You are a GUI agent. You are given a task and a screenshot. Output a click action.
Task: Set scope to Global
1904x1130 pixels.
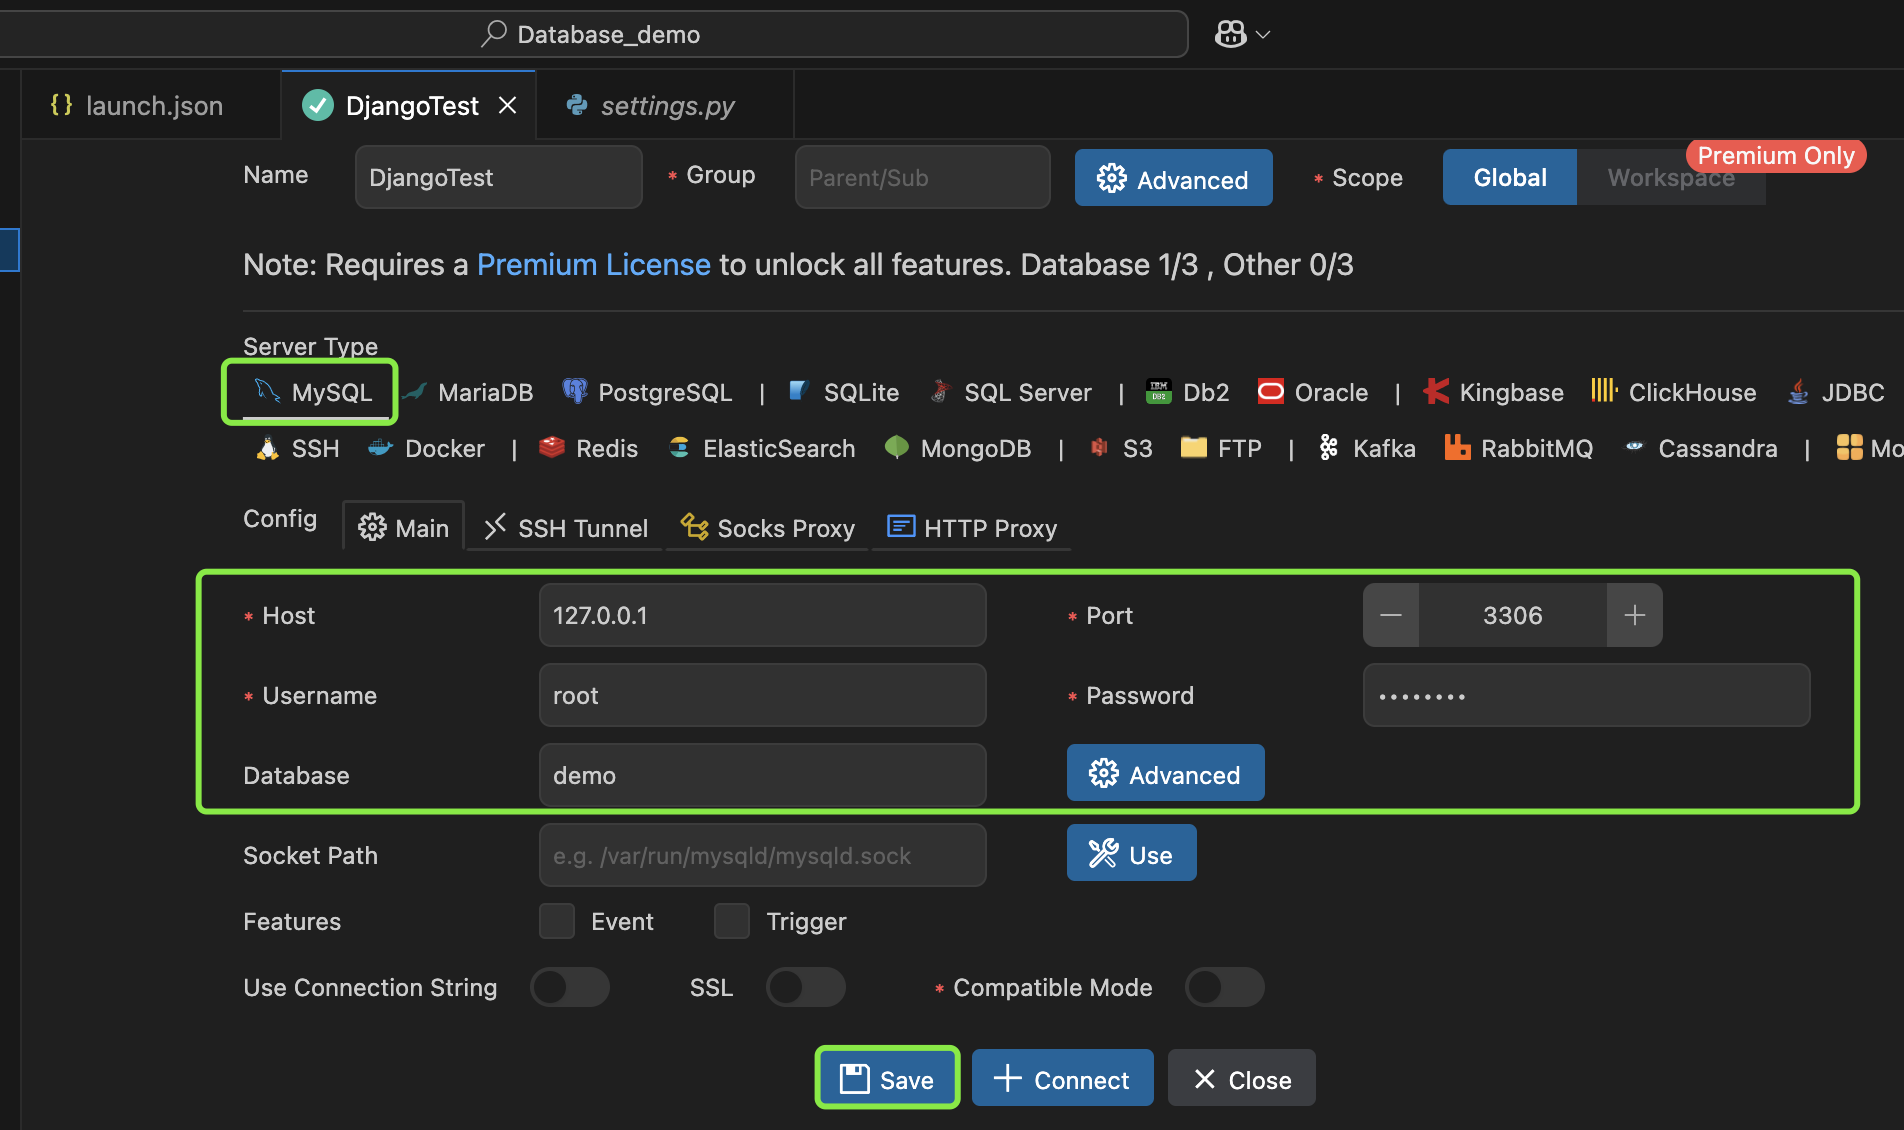tap(1510, 177)
